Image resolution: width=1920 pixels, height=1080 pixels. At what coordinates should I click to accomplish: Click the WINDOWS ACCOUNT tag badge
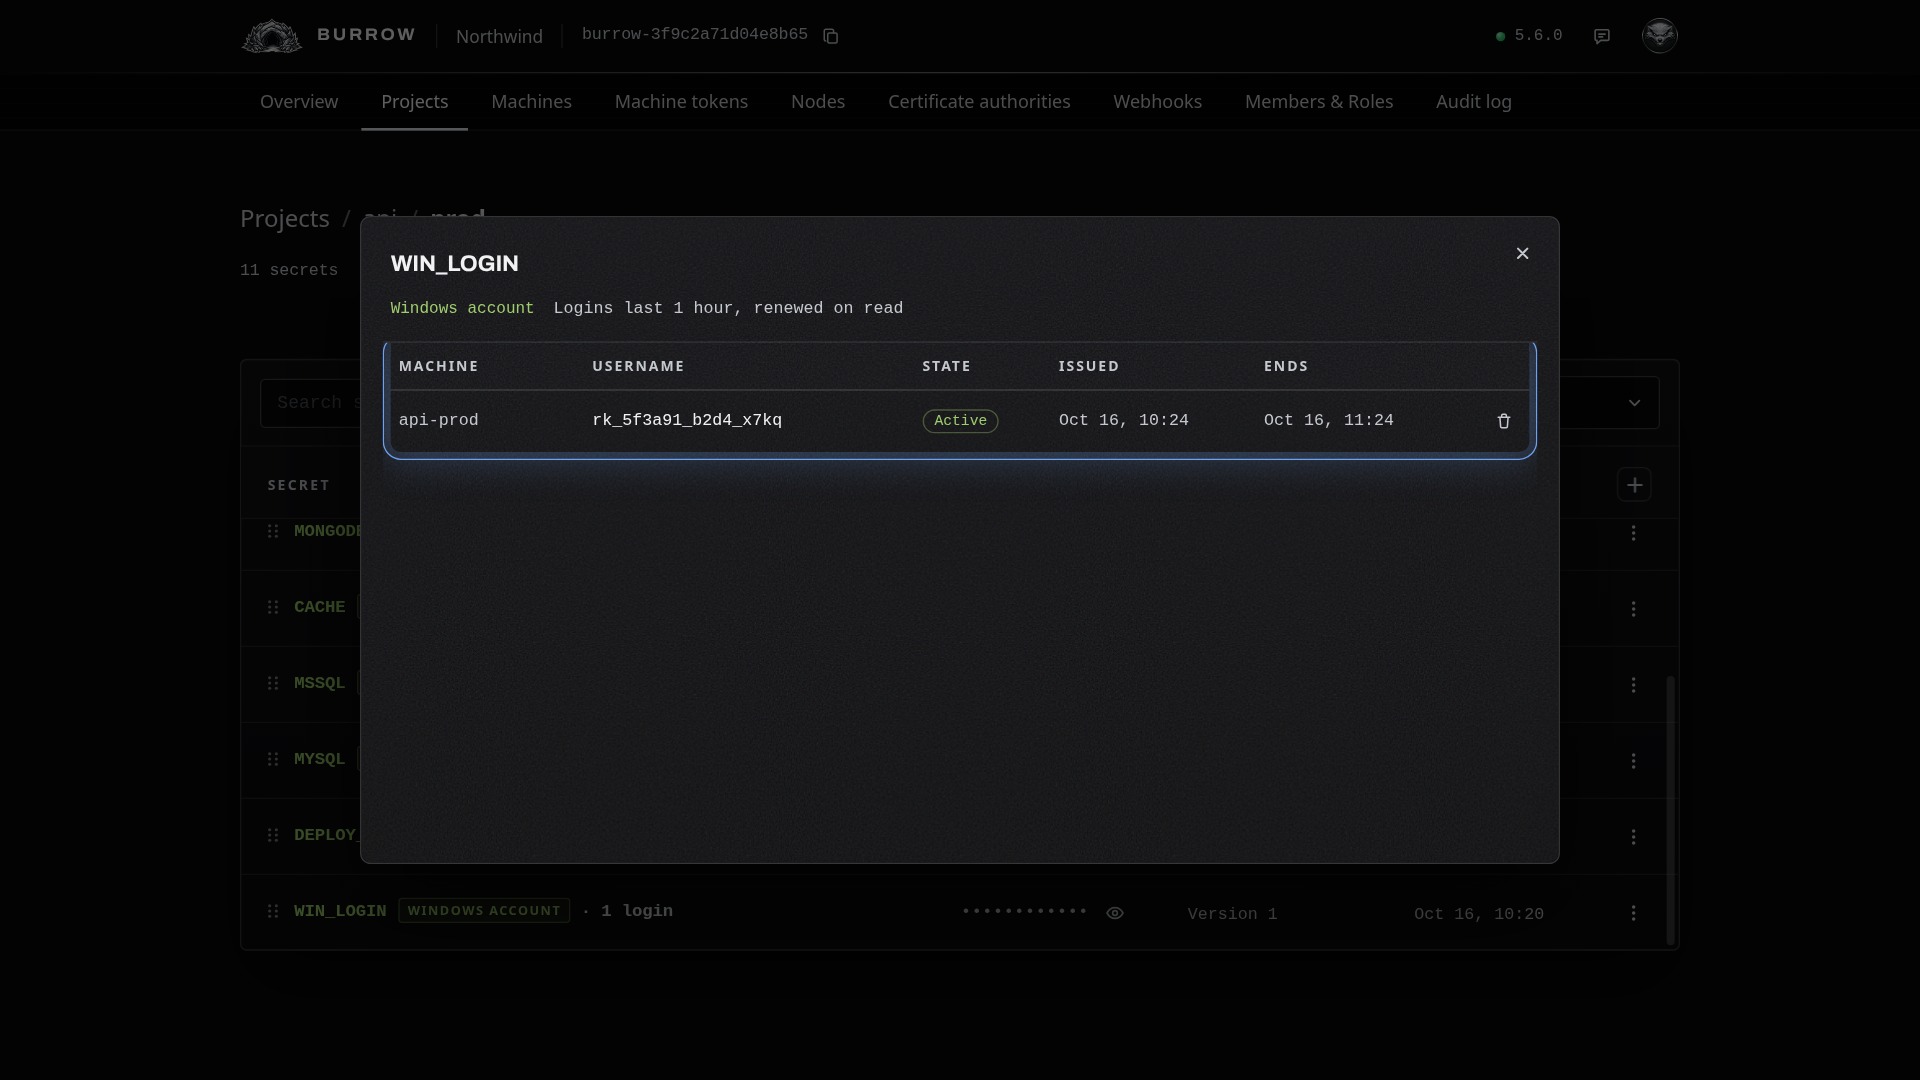pos(484,911)
